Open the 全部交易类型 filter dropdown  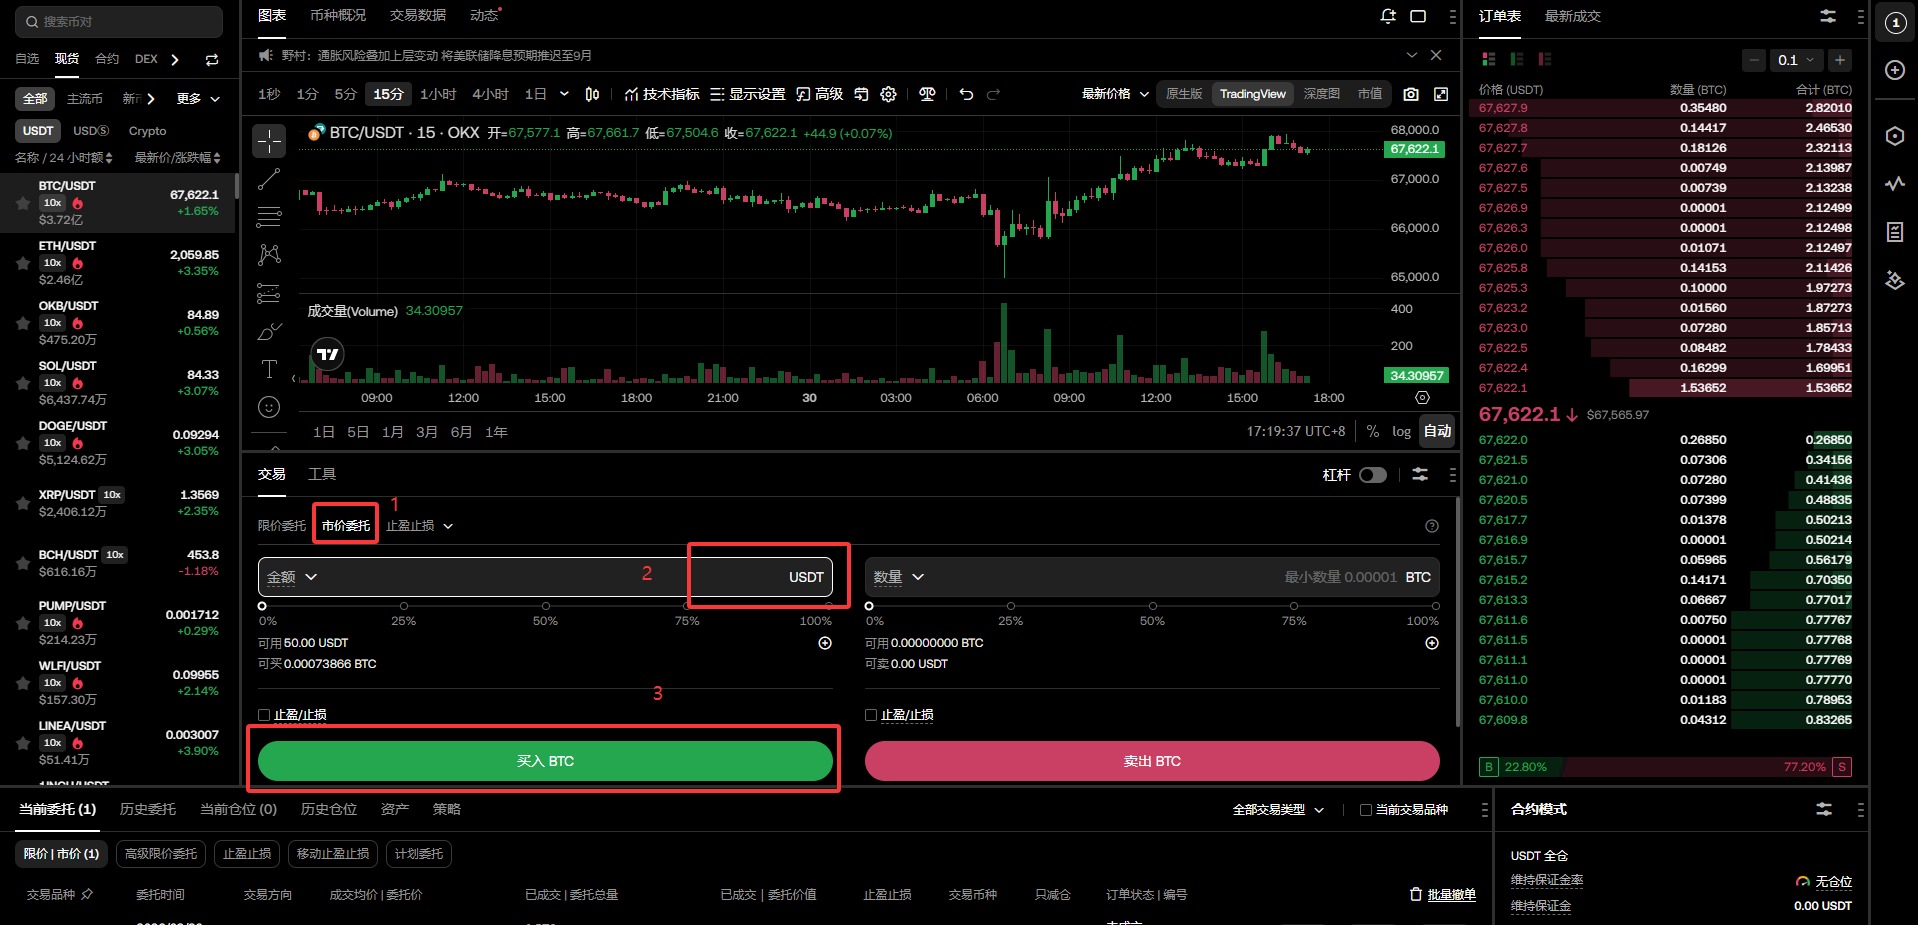point(1278,810)
